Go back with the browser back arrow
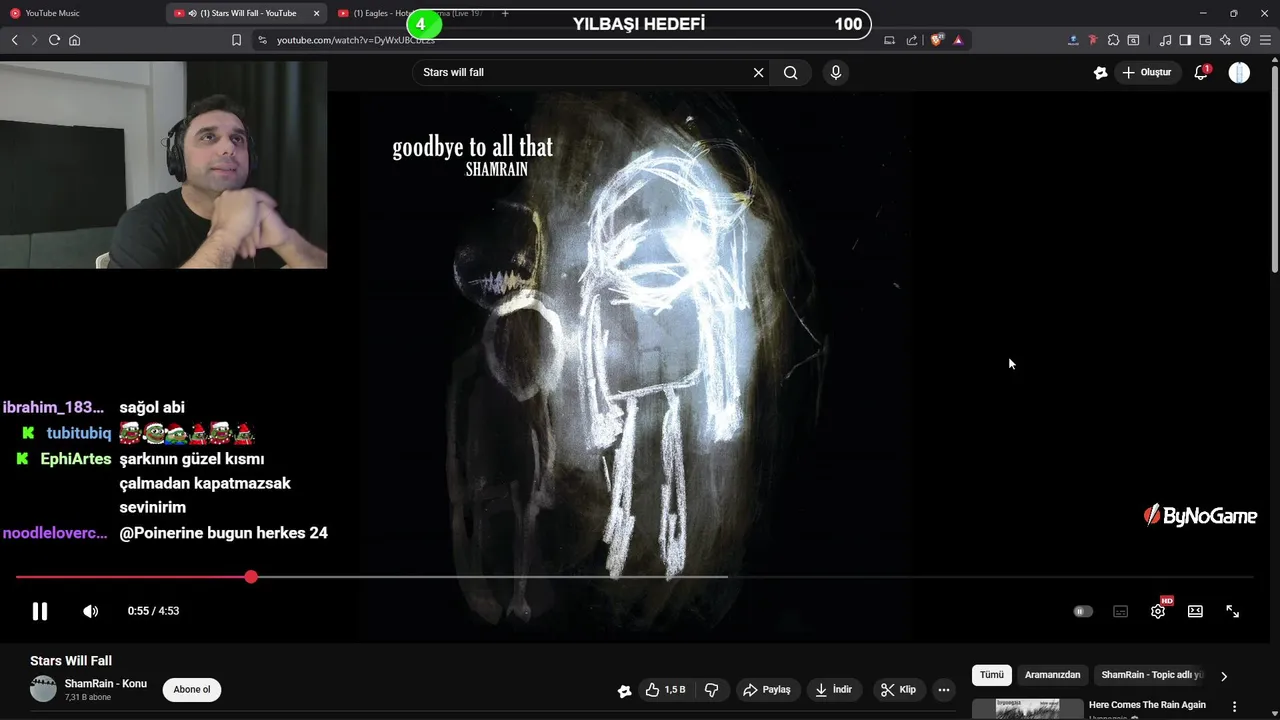Screen dimensions: 1280x720 click(x=14, y=40)
